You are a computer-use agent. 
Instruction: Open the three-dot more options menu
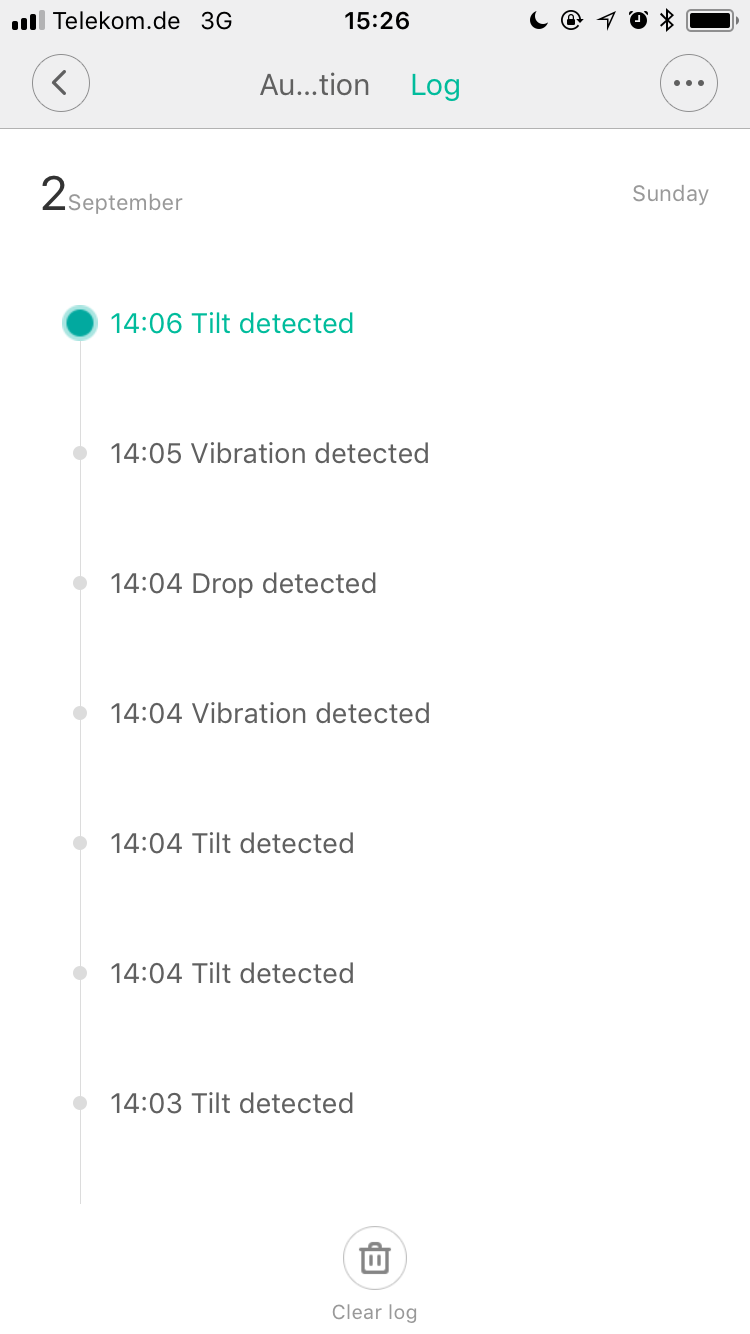tap(689, 83)
